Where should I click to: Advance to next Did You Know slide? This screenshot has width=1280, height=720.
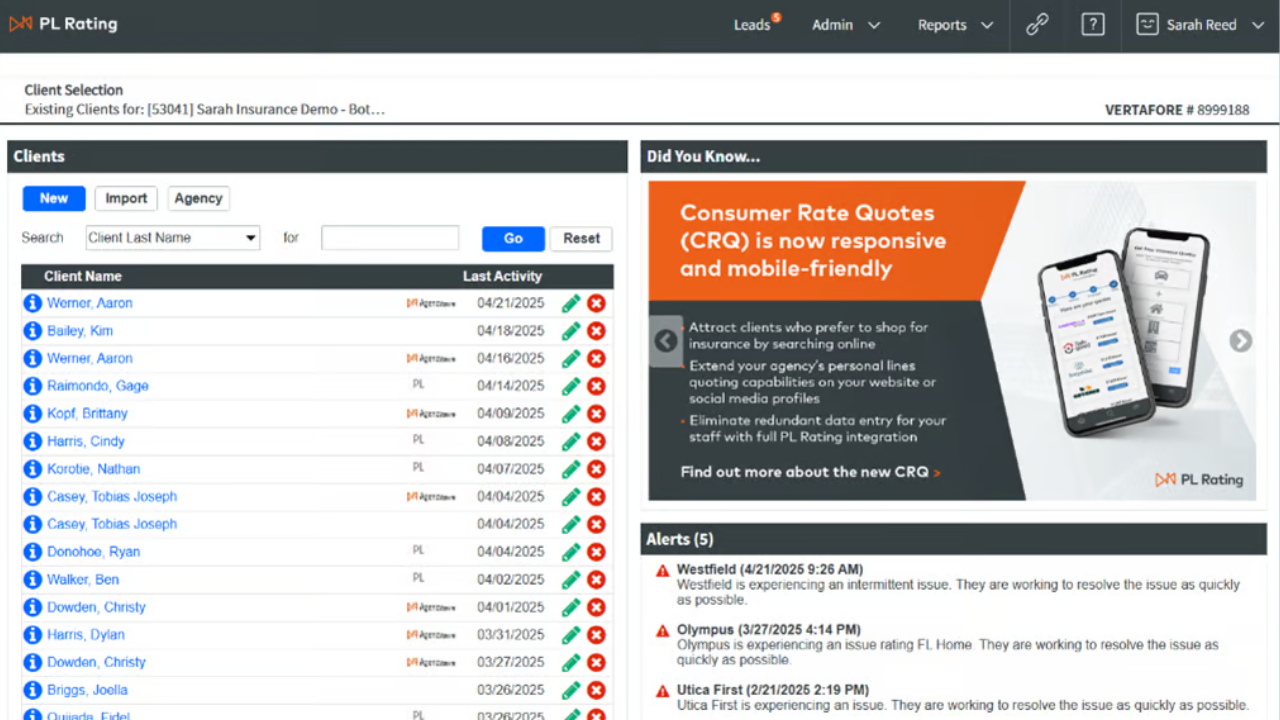[x=1241, y=341]
